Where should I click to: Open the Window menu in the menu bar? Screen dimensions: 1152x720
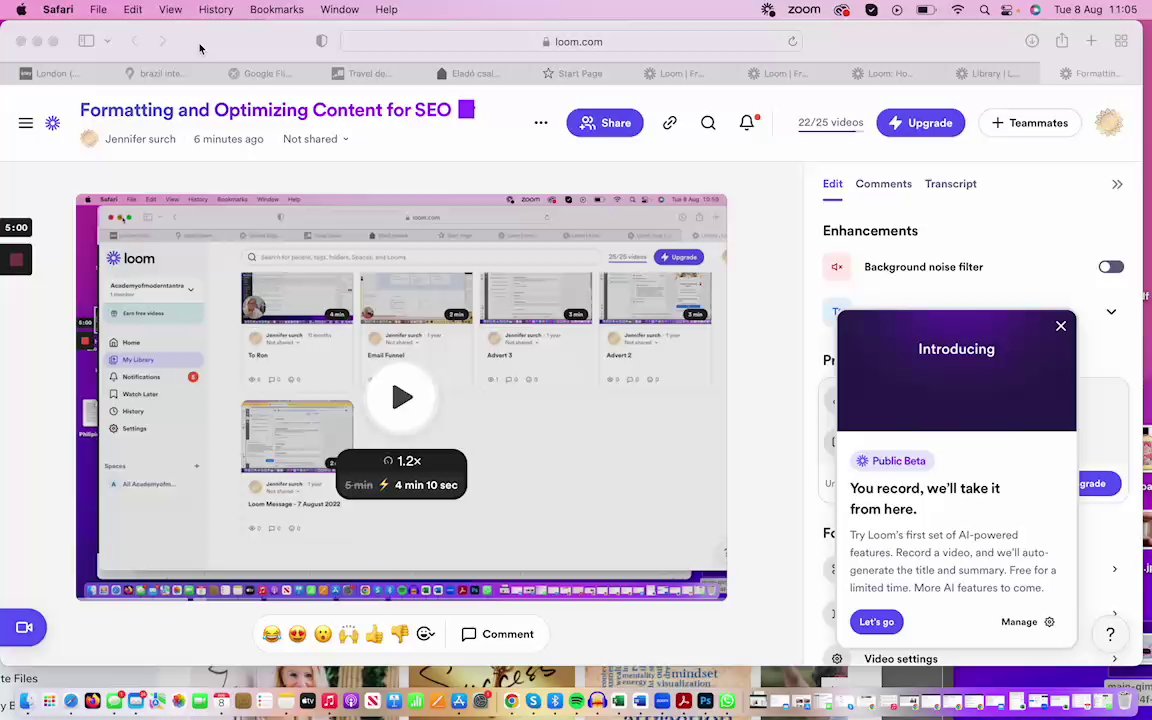point(339,10)
